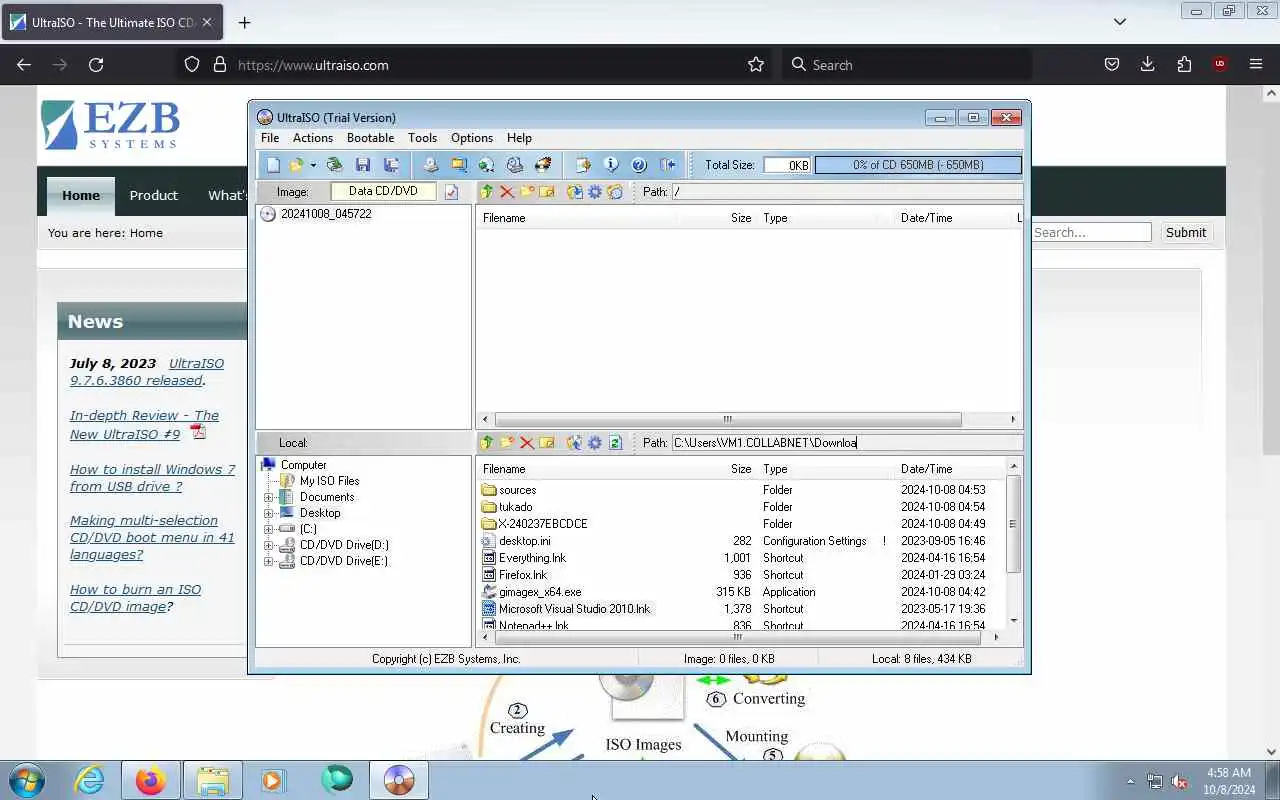Click the gear icon in image pane toolbar
The image size is (1280, 800).
click(x=595, y=192)
